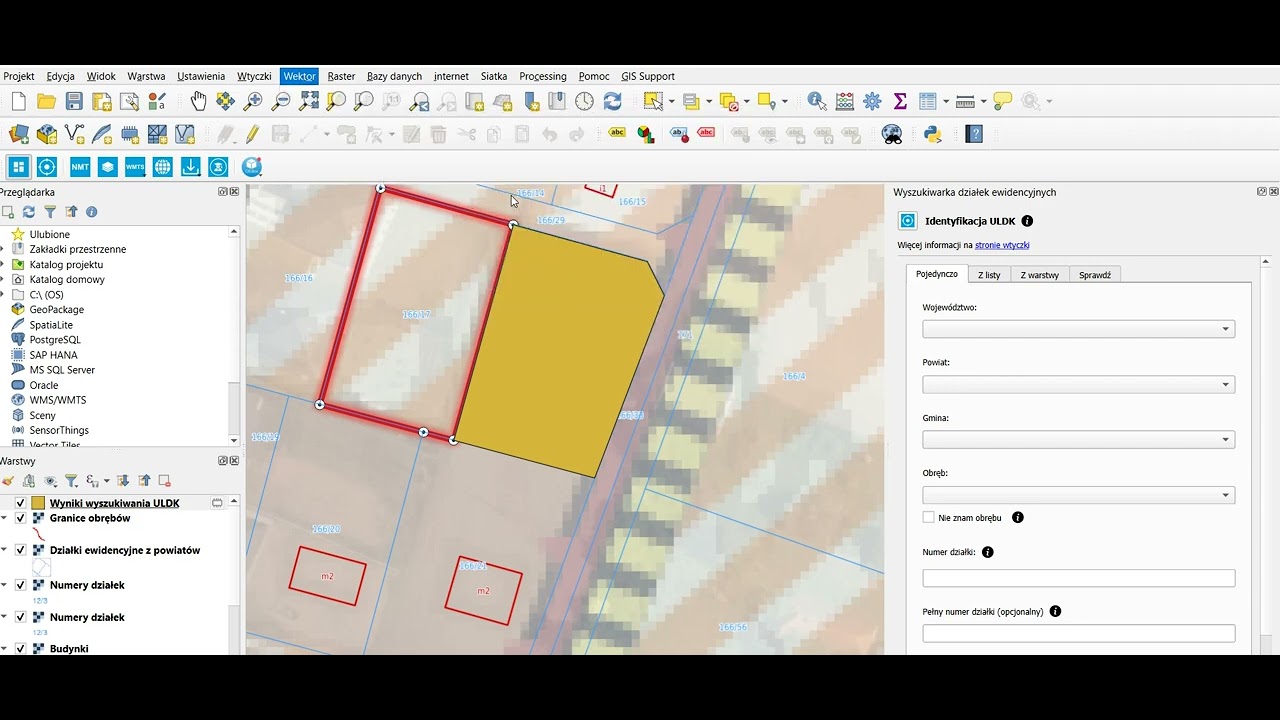Create a new project
1280x720 pixels.
pos(18,101)
